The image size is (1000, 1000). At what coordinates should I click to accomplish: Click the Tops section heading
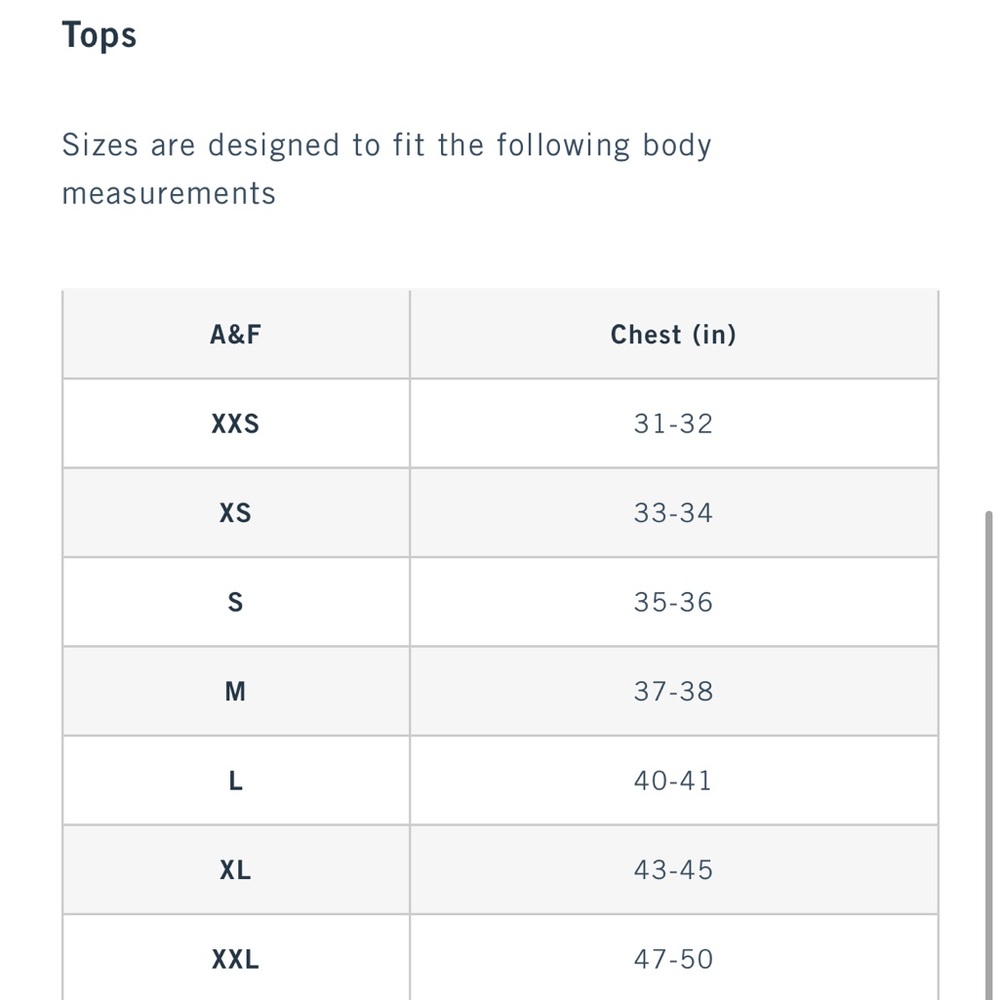[99, 35]
